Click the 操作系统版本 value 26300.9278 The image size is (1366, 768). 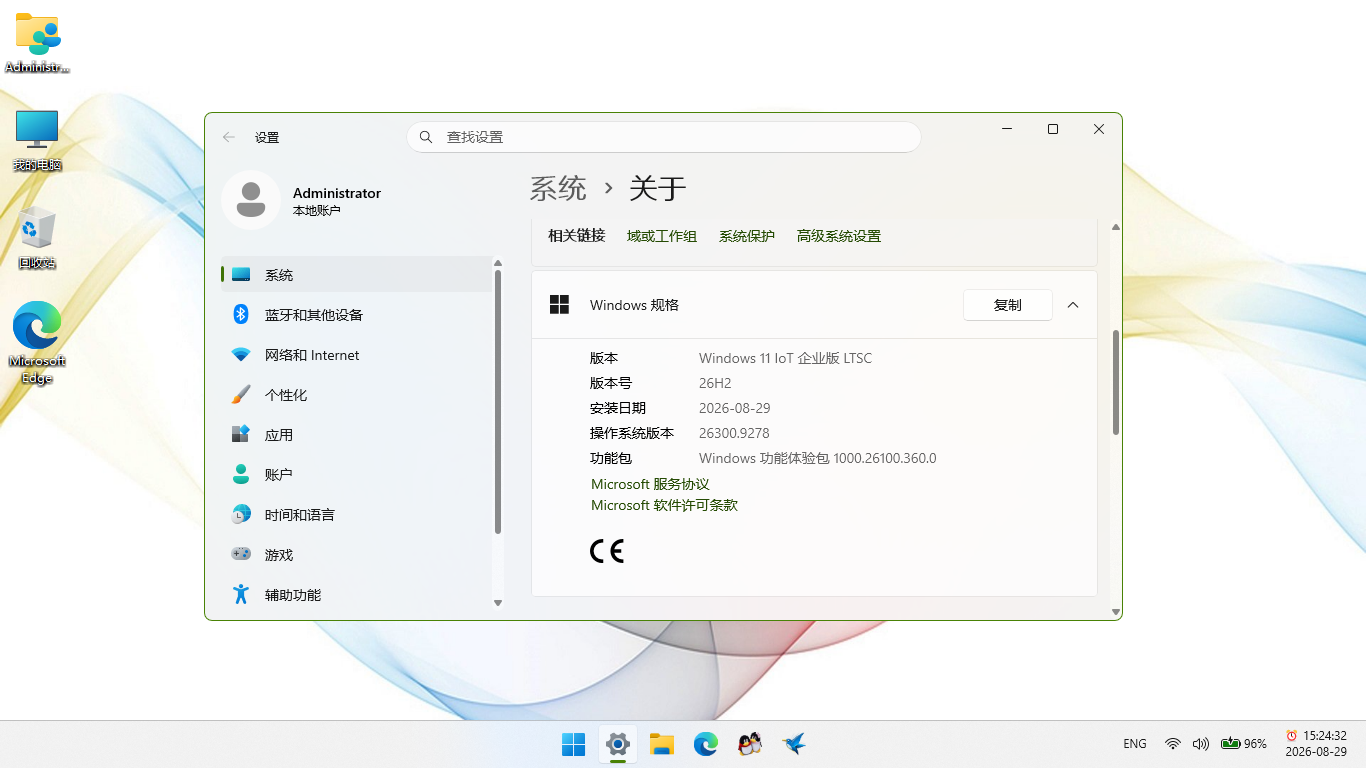pyautogui.click(x=734, y=433)
